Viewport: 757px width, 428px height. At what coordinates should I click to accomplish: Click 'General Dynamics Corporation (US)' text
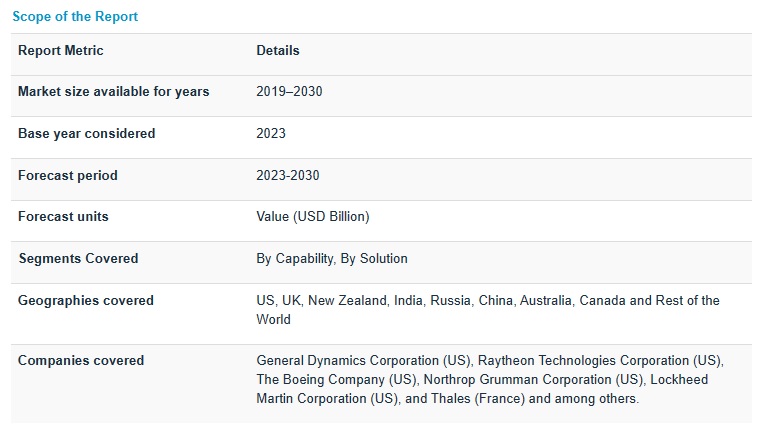[x=364, y=361]
